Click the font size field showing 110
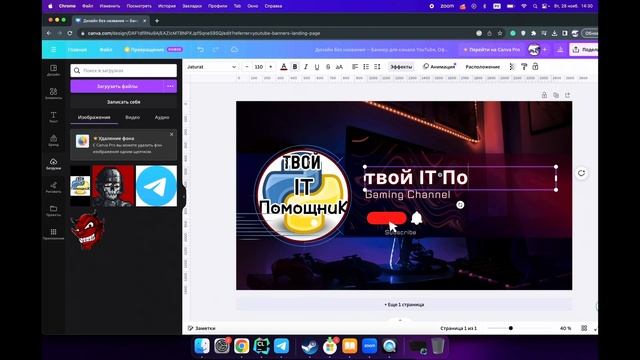 pos(259,67)
